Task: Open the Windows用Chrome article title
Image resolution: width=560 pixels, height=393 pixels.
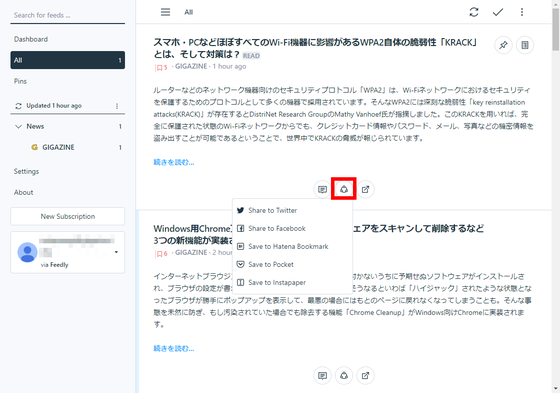Action: (x=193, y=234)
